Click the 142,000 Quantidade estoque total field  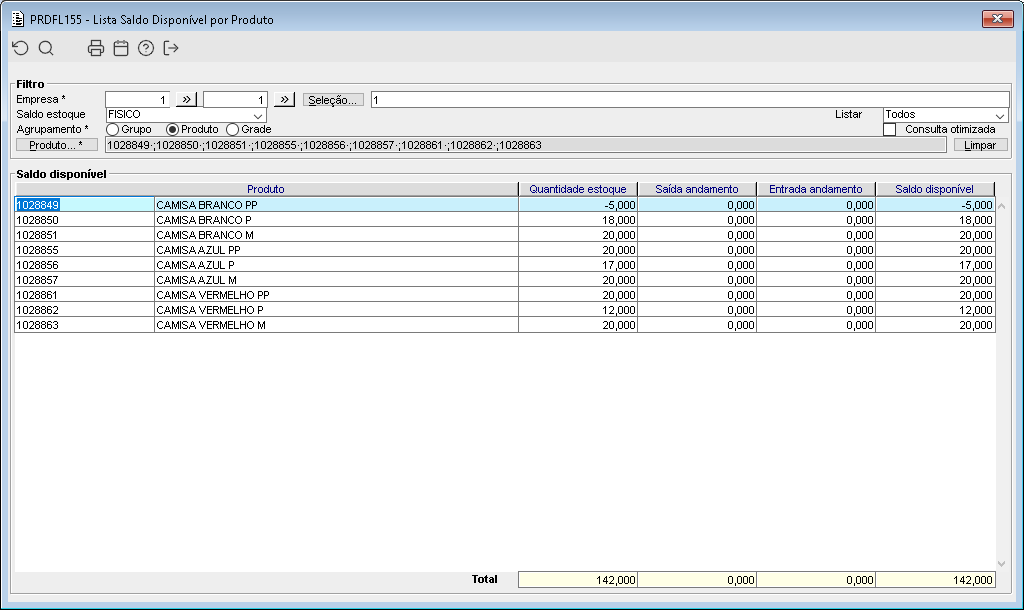pos(578,580)
